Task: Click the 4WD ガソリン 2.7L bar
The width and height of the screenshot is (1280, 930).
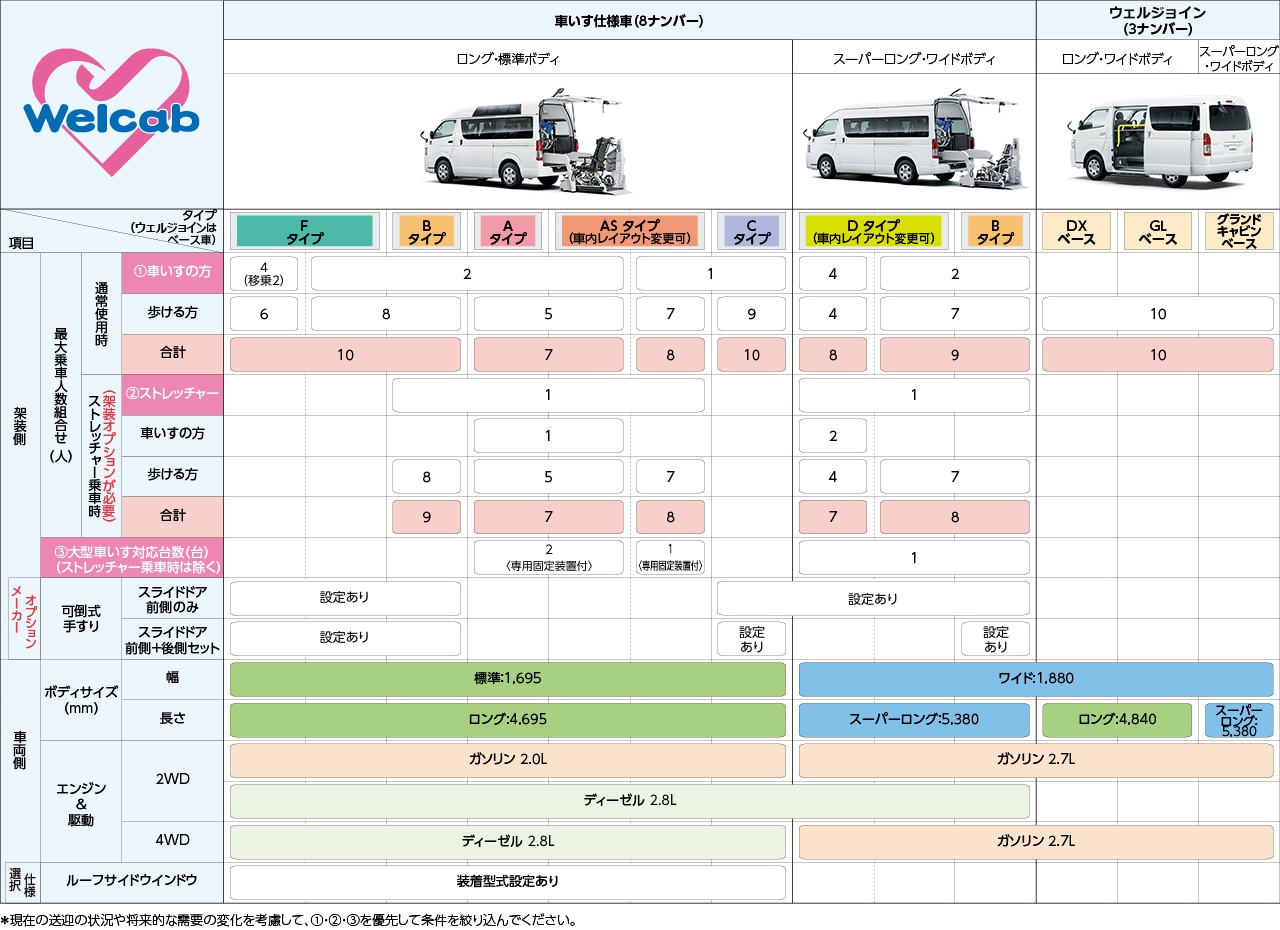Action: pyautogui.click(x=1036, y=842)
